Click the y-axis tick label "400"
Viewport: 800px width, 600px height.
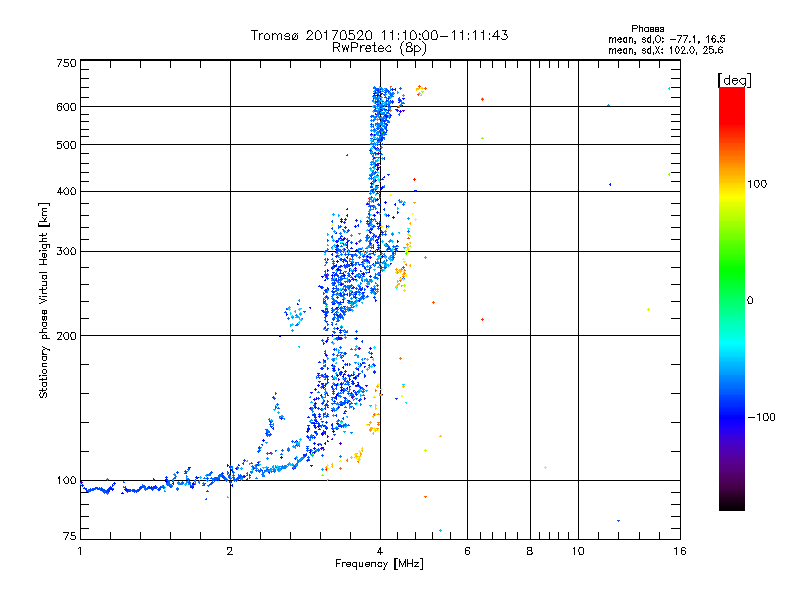click(66, 192)
